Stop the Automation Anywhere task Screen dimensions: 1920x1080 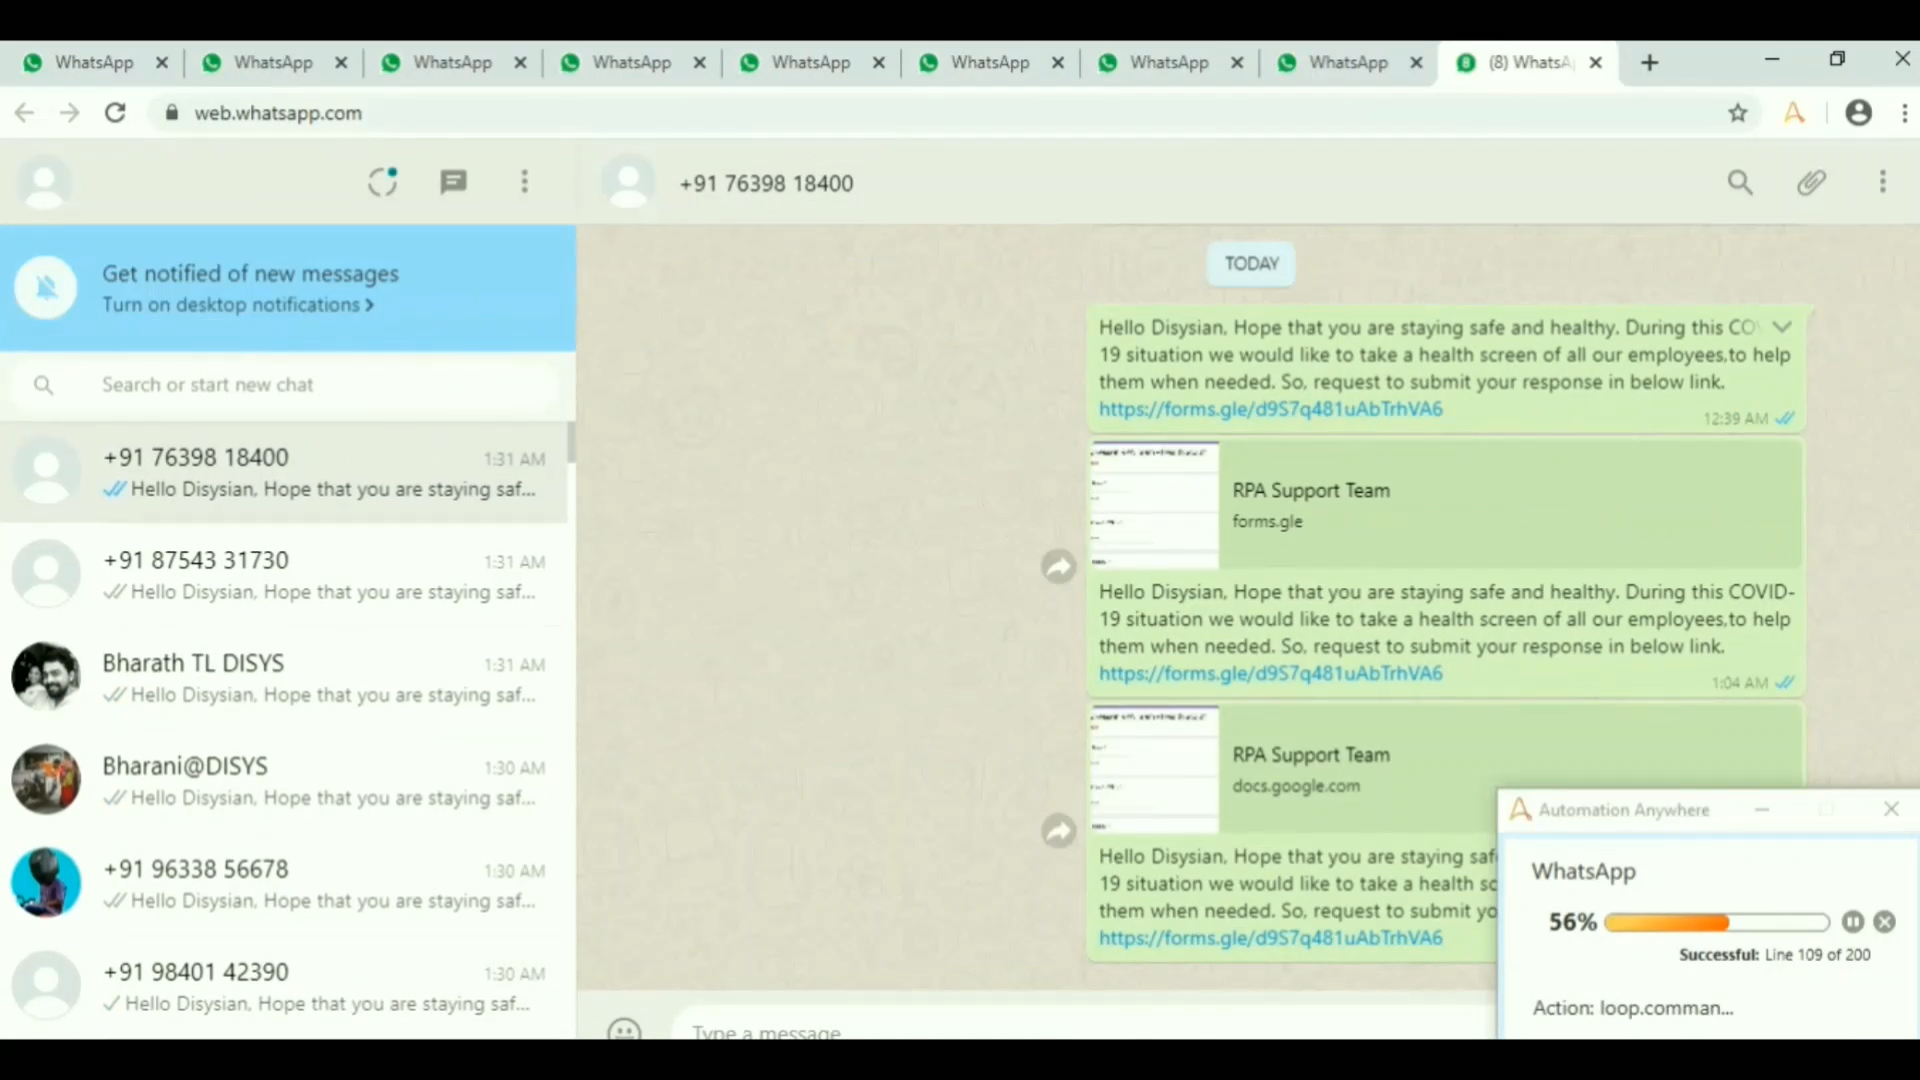point(1884,922)
